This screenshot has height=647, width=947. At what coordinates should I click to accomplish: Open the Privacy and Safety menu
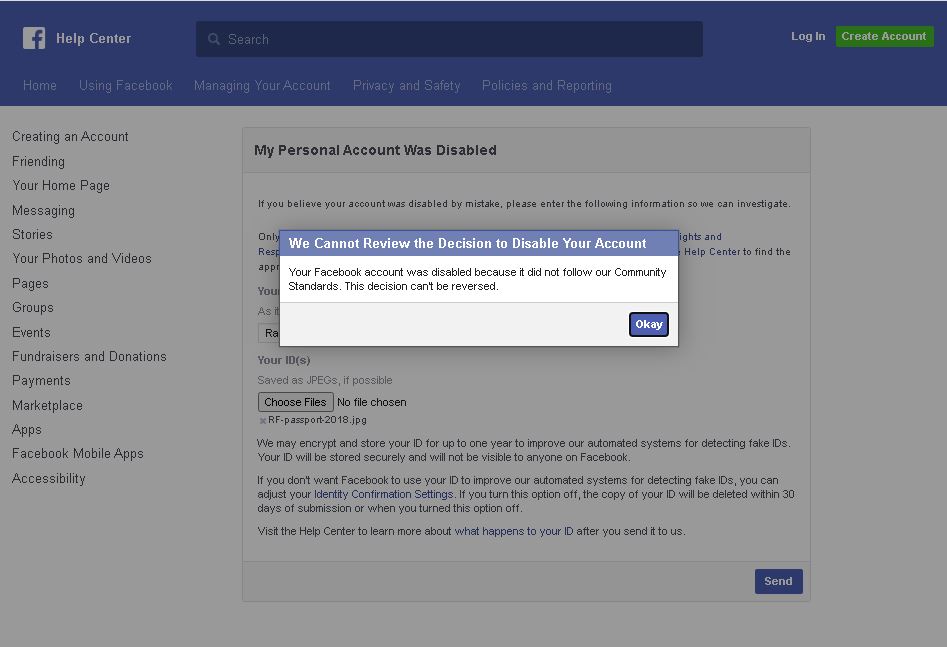pyautogui.click(x=406, y=86)
